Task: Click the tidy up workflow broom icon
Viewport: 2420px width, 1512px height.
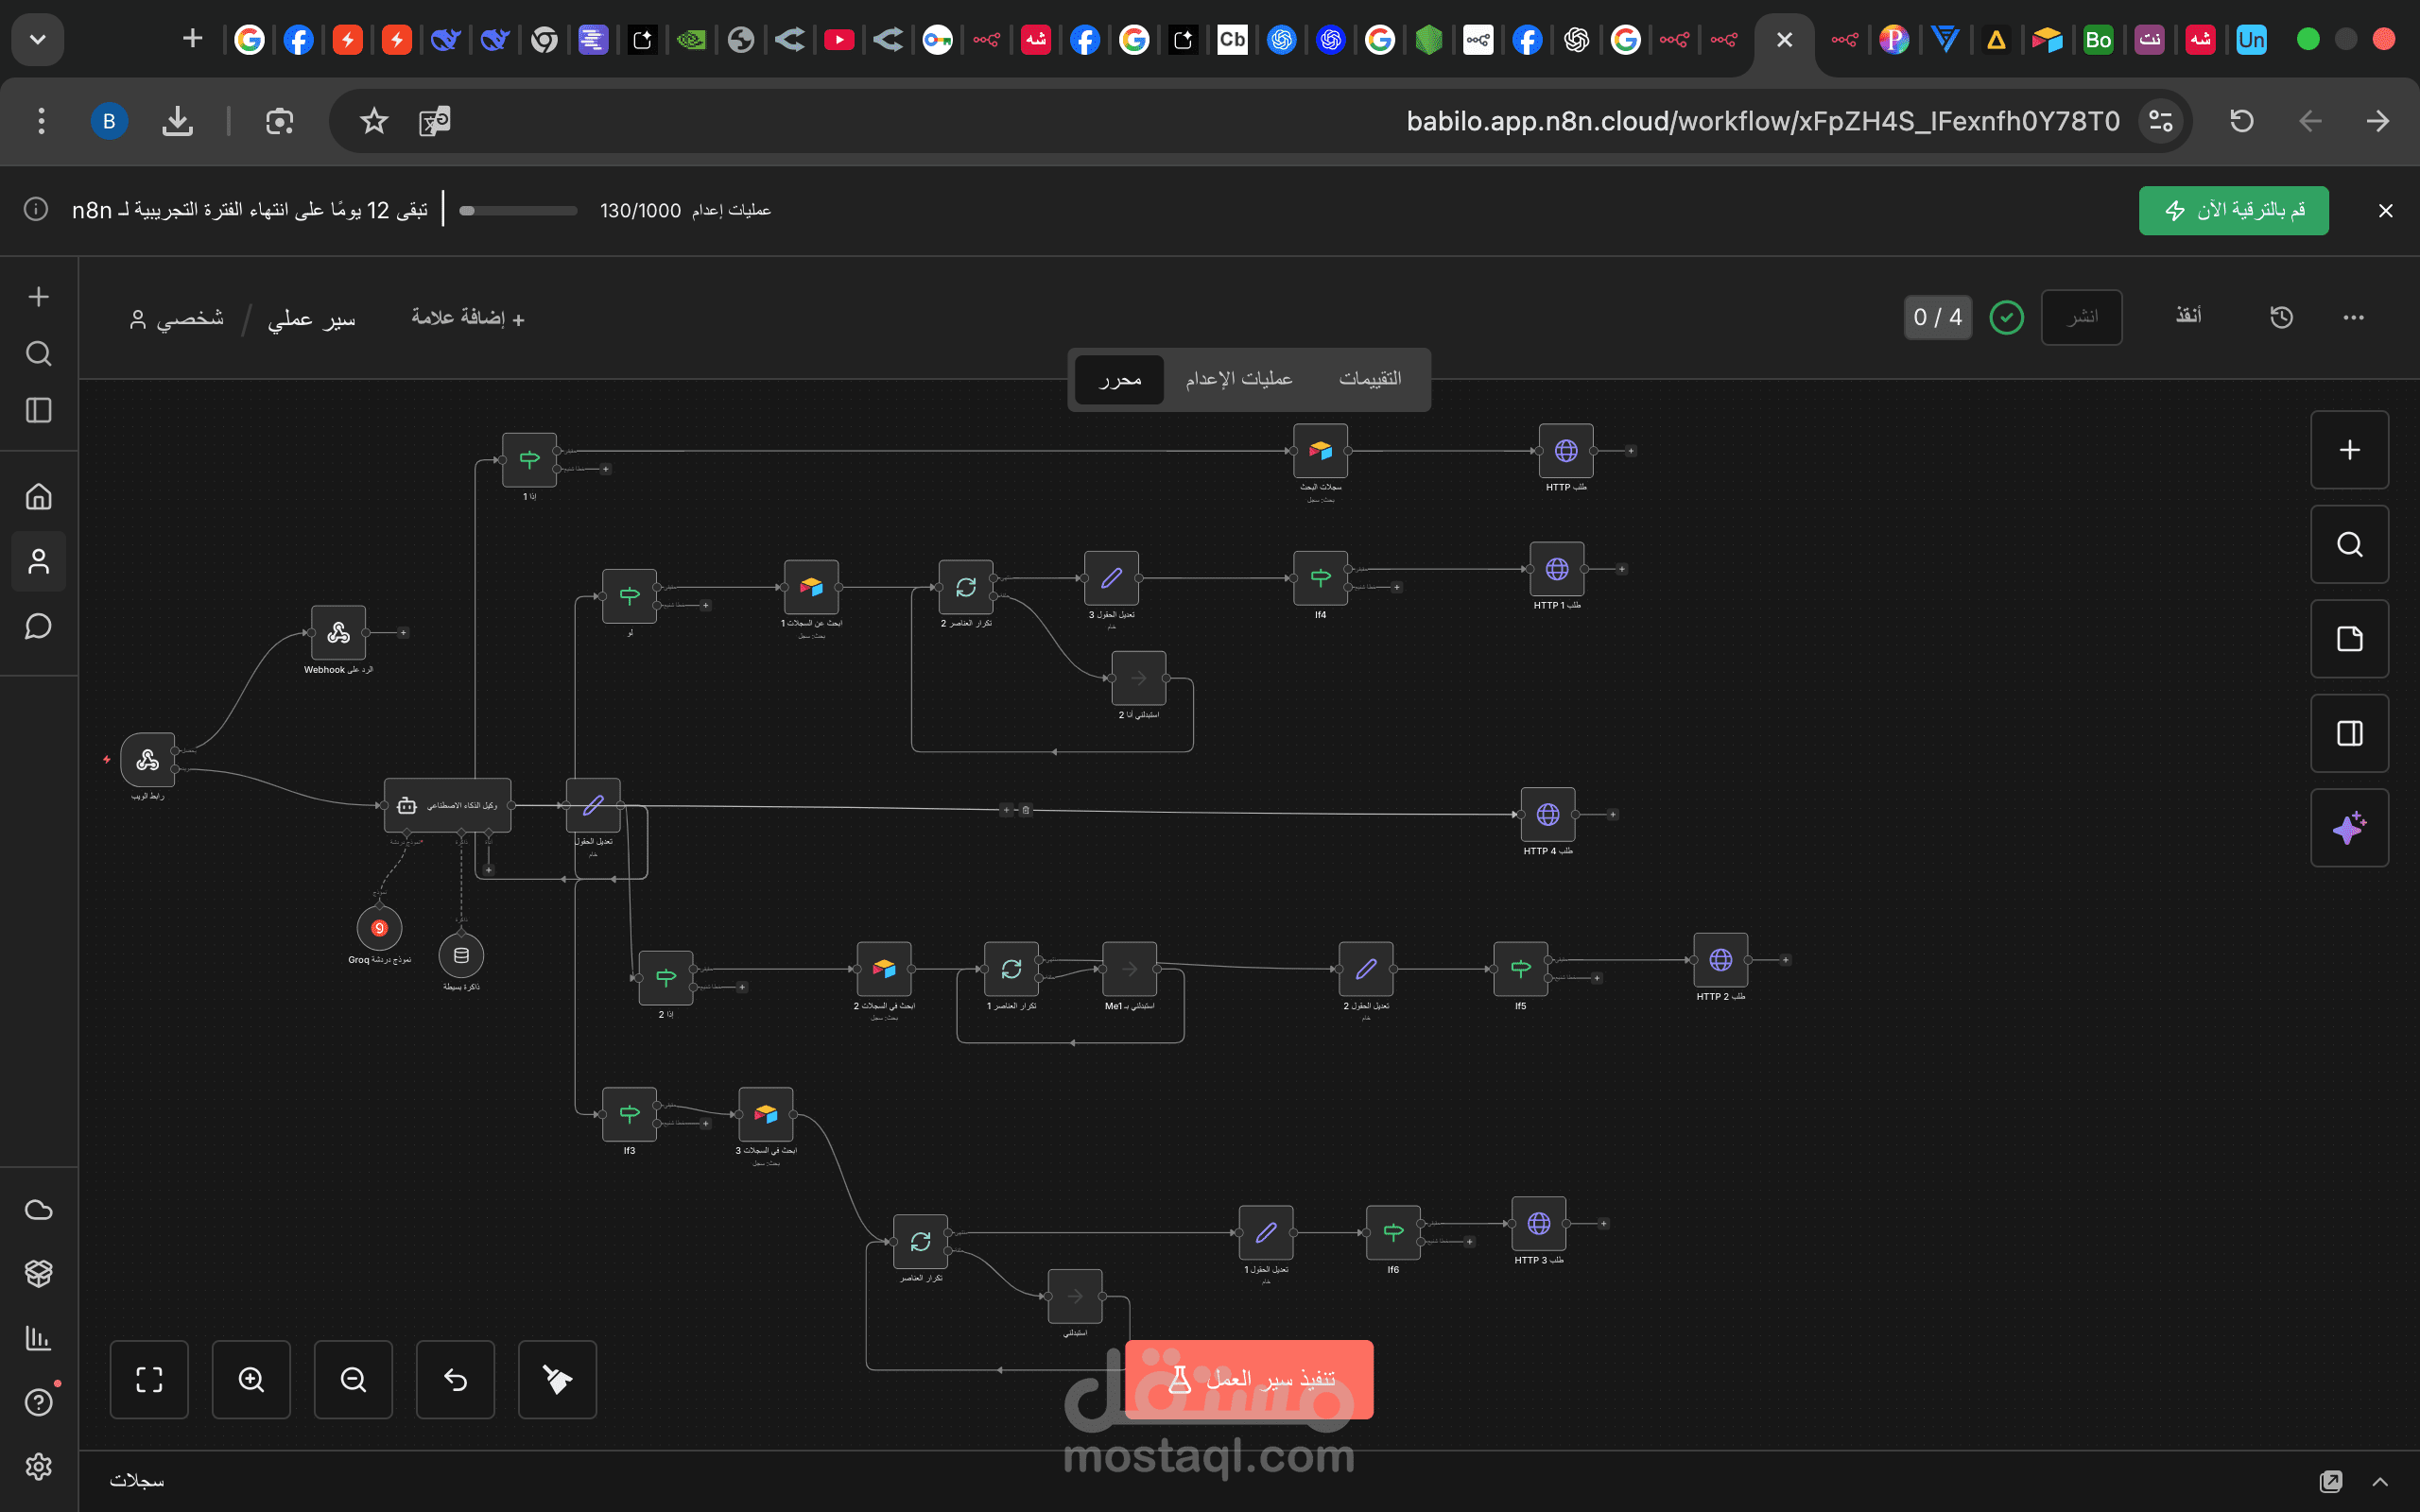Action: pyautogui.click(x=557, y=1379)
